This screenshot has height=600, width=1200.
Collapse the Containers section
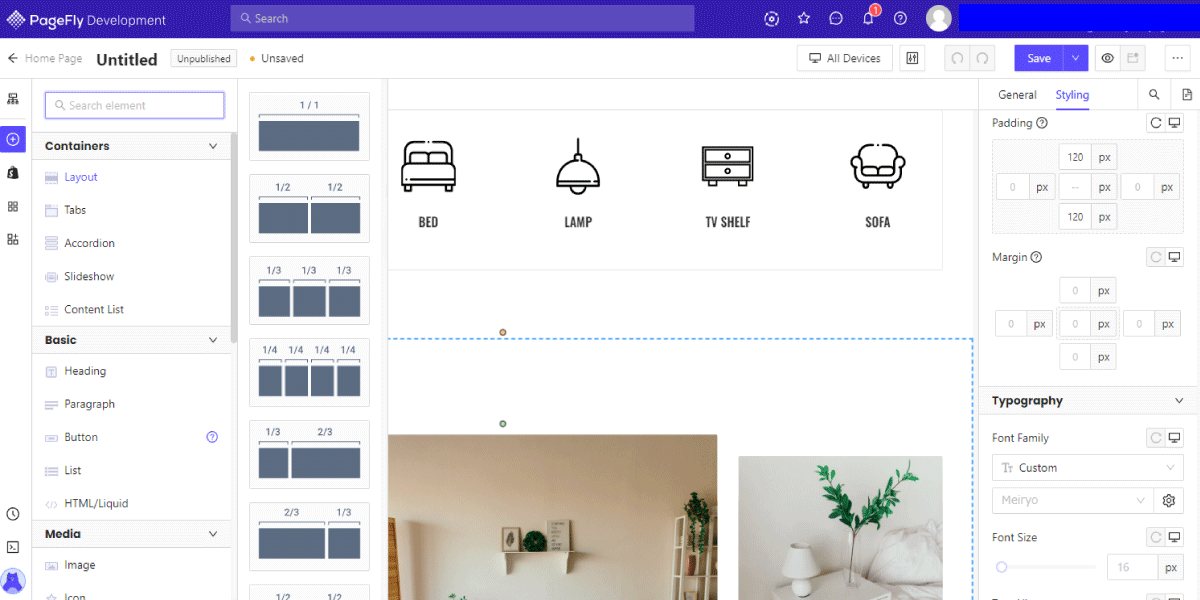(x=213, y=146)
